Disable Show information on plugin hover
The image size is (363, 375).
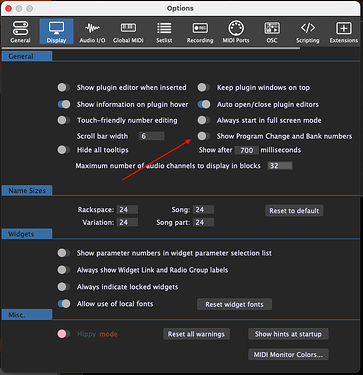[63, 104]
